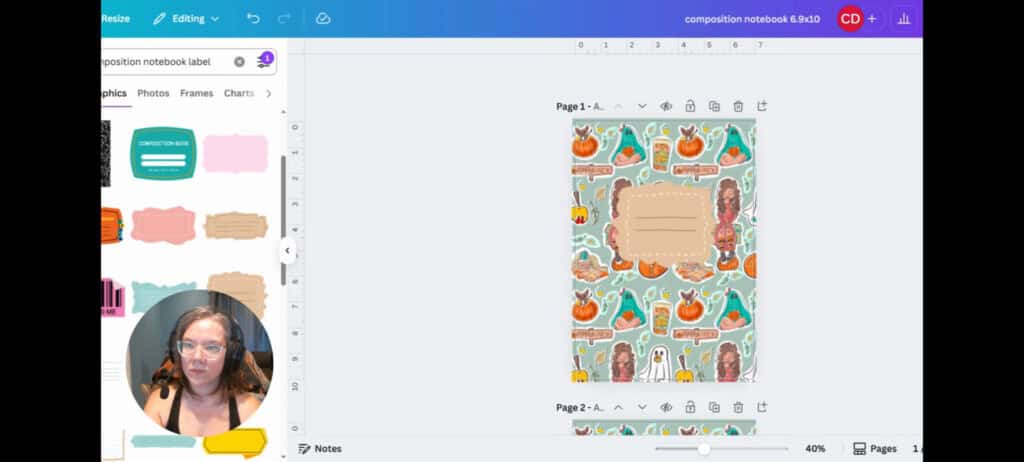
Task: Open the Notes panel
Action: pyautogui.click(x=320, y=449)
